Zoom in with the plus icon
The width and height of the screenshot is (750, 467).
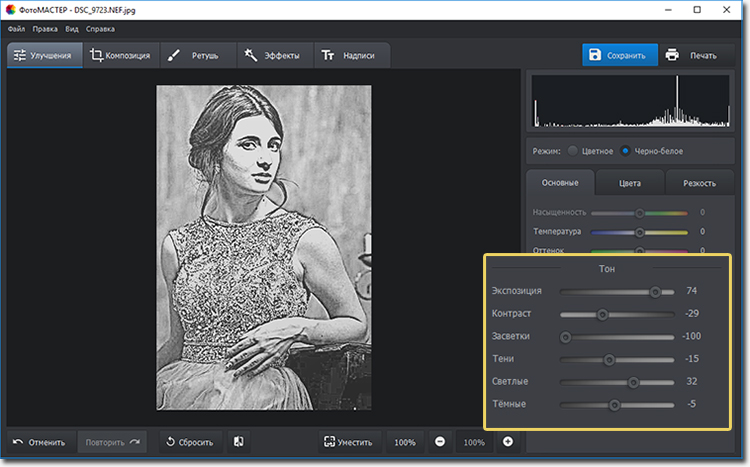[x=508, y=441]
